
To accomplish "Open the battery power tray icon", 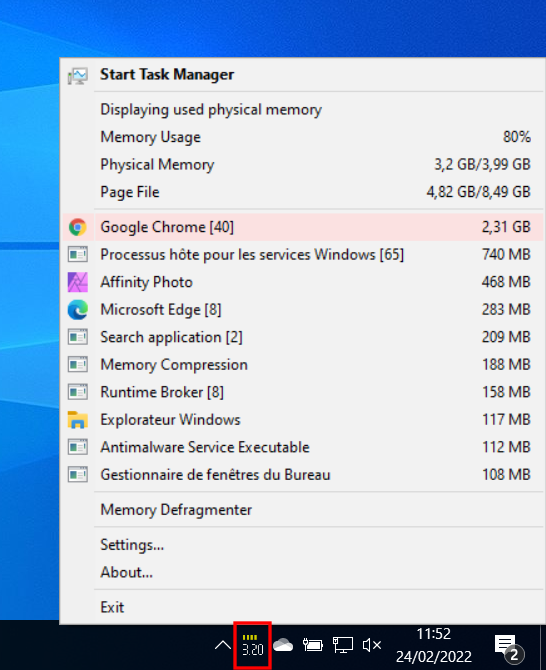I will [x=312, y=645].
